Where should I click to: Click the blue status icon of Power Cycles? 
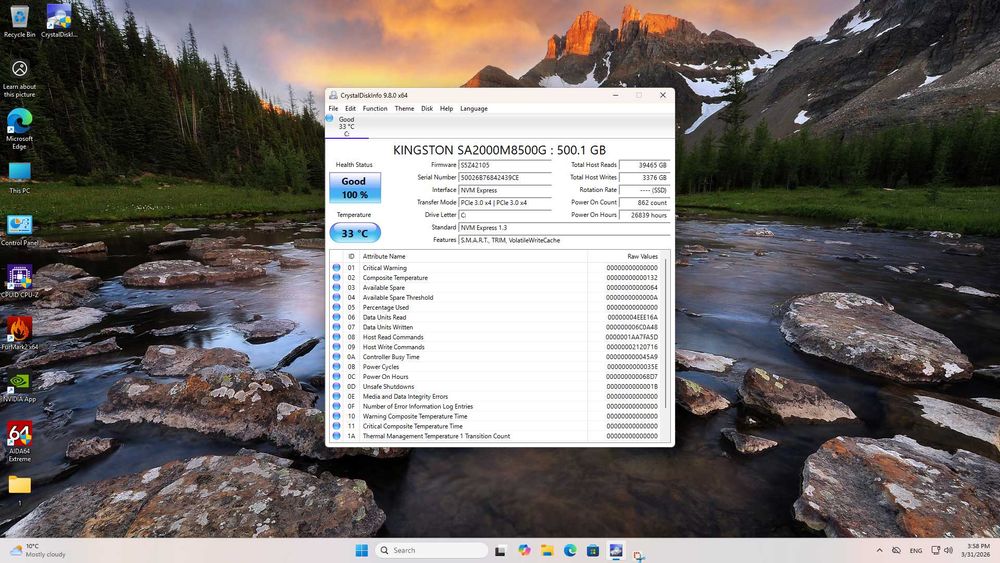pos(337,367)
